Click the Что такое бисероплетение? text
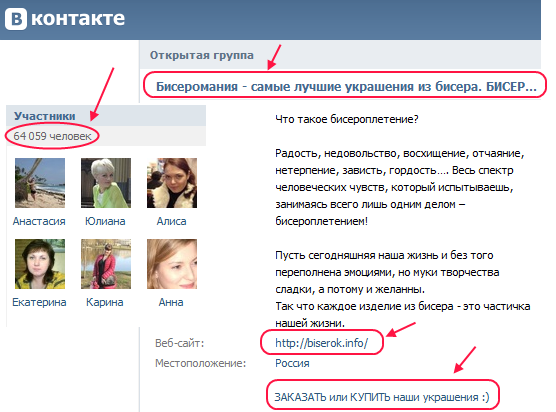Screen dimensions: 556x412 [346, 119]
